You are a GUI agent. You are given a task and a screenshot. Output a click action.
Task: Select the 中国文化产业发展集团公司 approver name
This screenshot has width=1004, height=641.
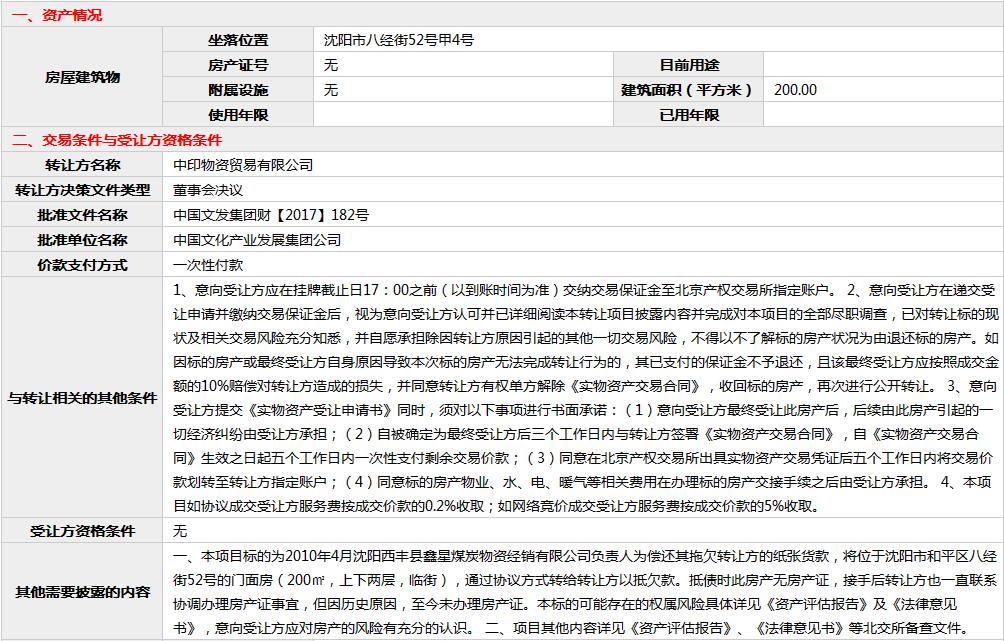pos(257,240)
